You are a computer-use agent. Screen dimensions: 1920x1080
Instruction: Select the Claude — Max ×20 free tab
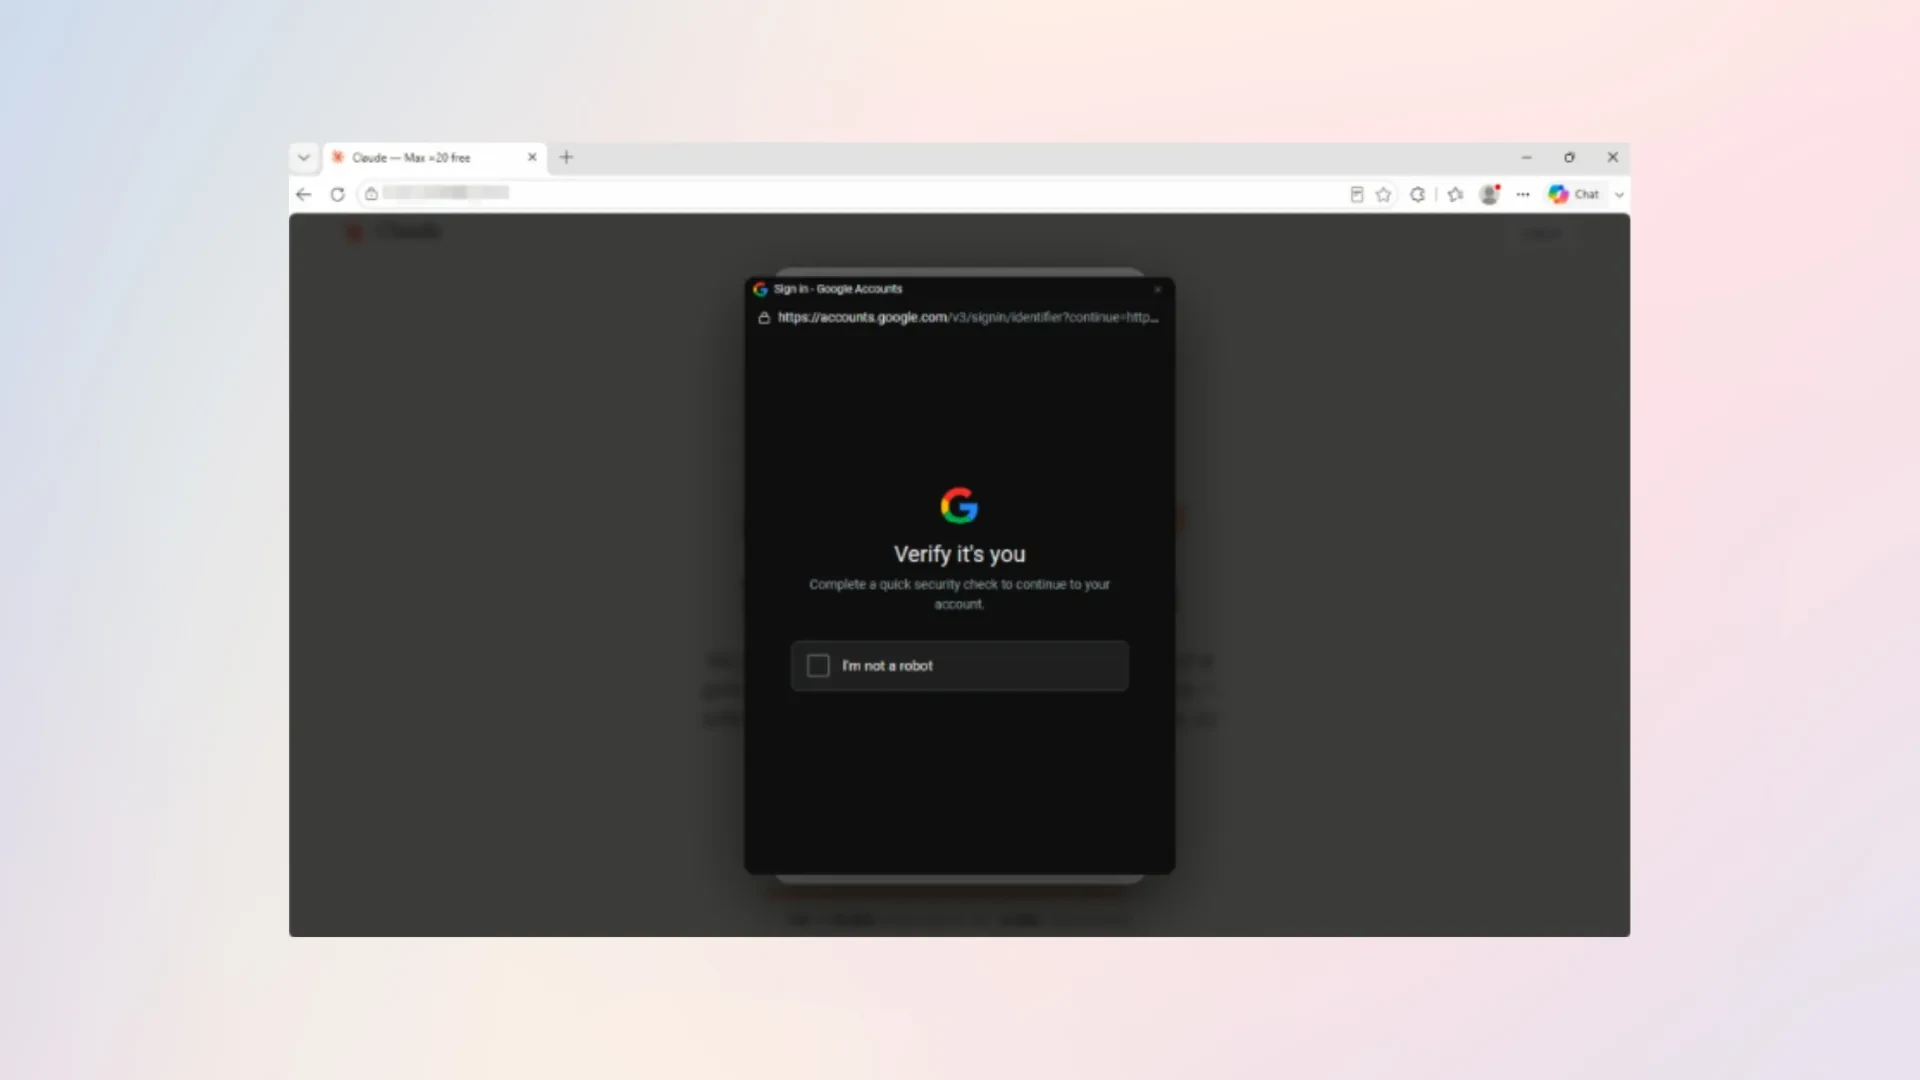coord(434,158)
